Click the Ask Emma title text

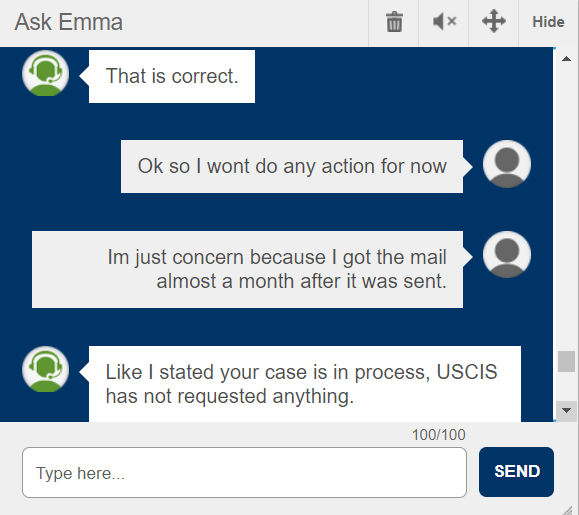click(x=68, y=22)
